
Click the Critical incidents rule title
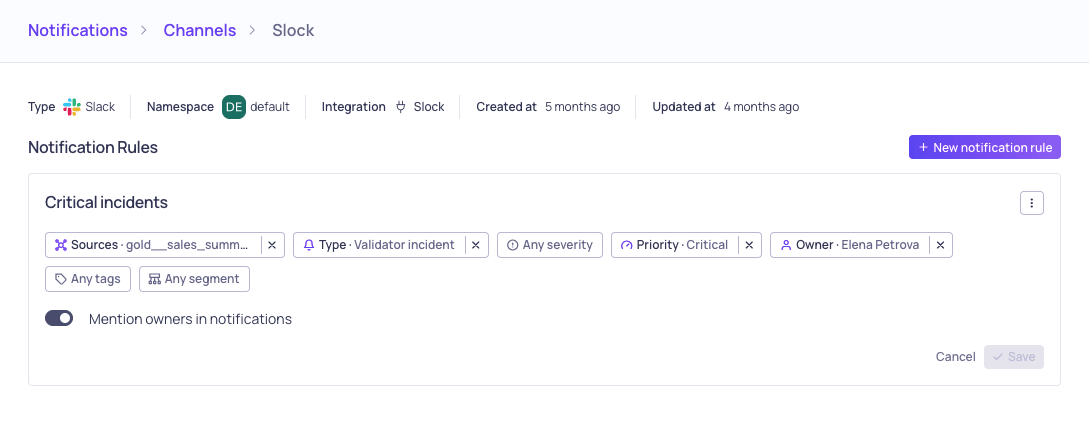pyautogui.click(x=106, y=203)
